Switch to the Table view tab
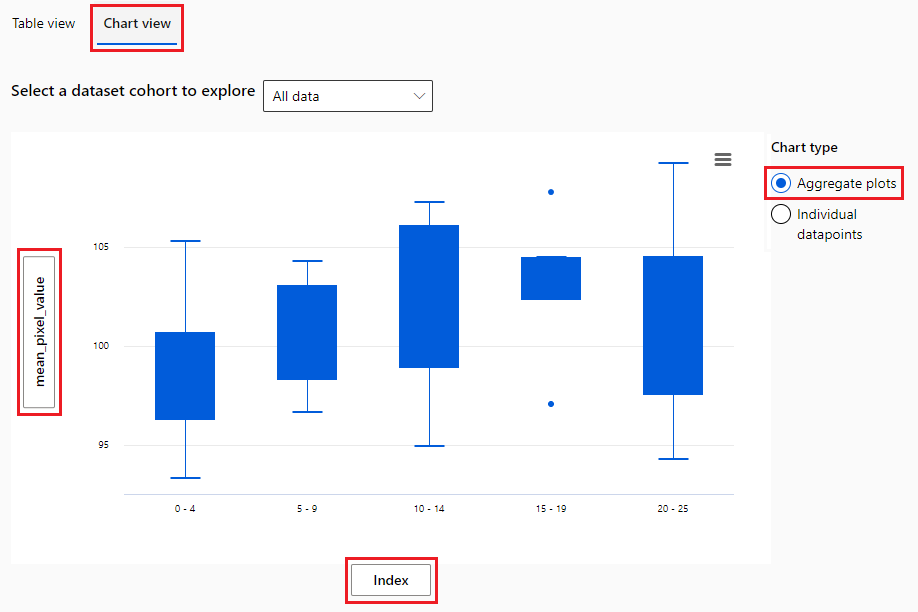918x612 pixels. pos(44,23)
